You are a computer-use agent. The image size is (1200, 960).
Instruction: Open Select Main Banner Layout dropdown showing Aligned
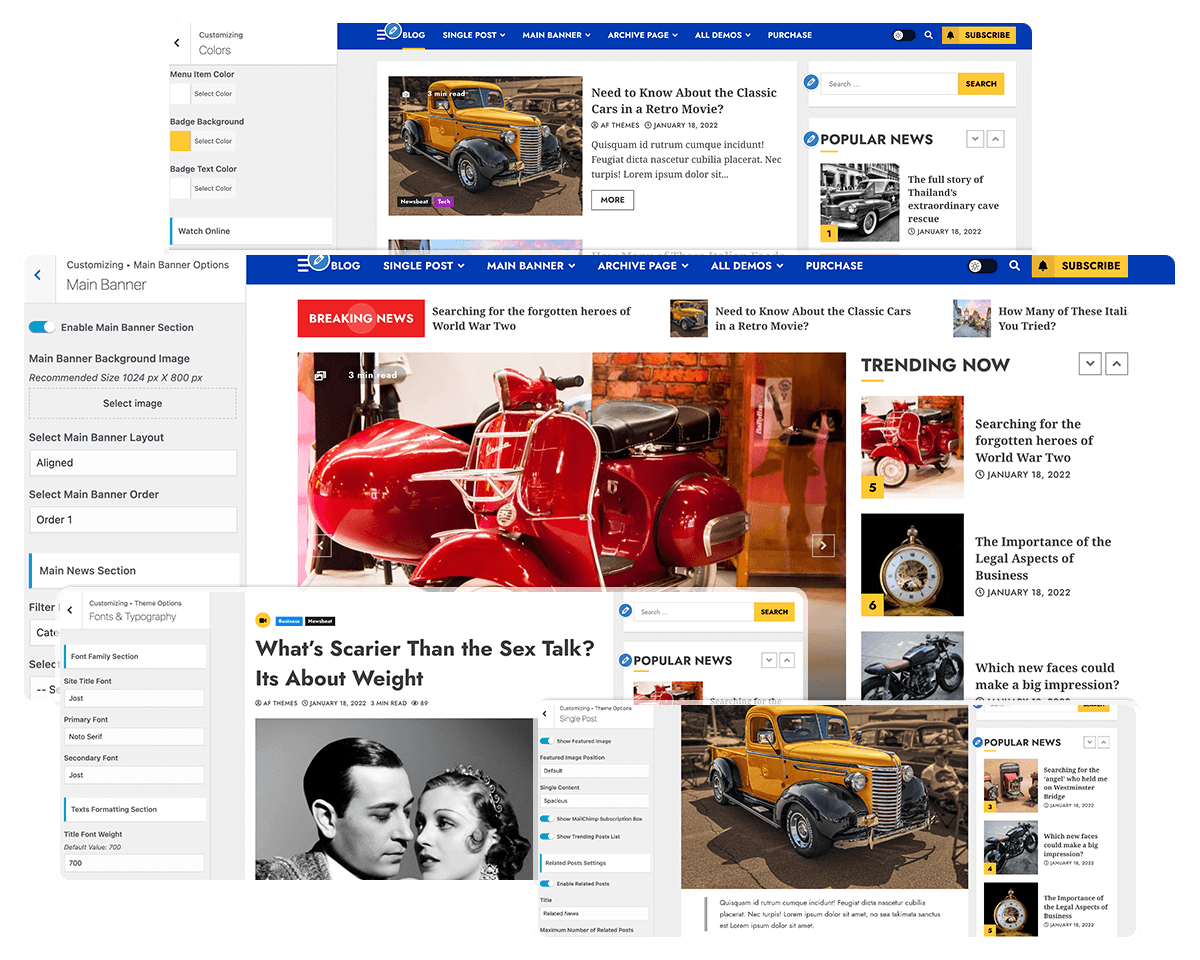(133, 463)
